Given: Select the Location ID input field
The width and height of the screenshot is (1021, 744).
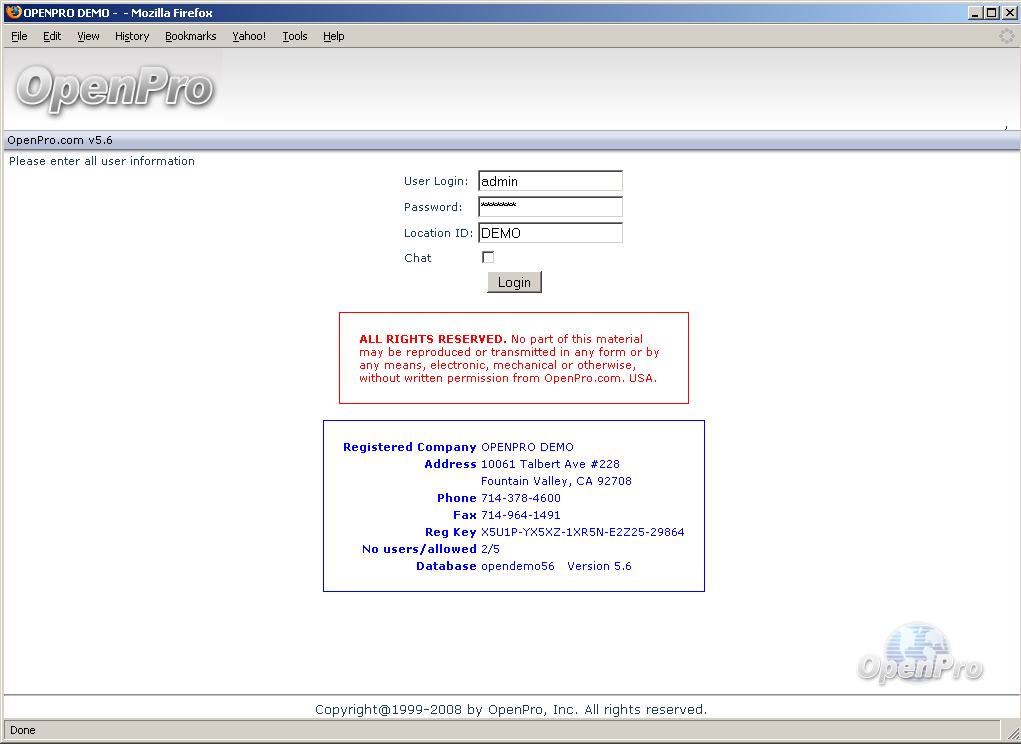Looking at the screenshot, I should coord(550,233).
